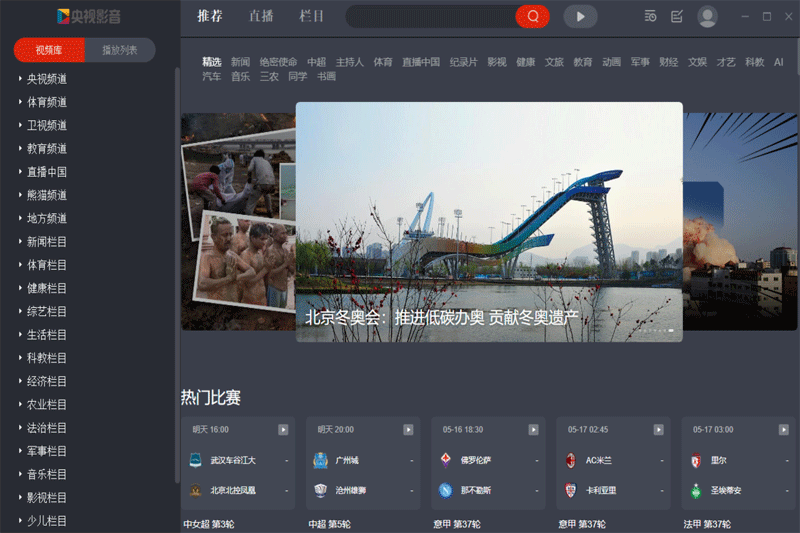Open the playlist settings icon in top bar
The image size is (800, 533).
(650, 16)
